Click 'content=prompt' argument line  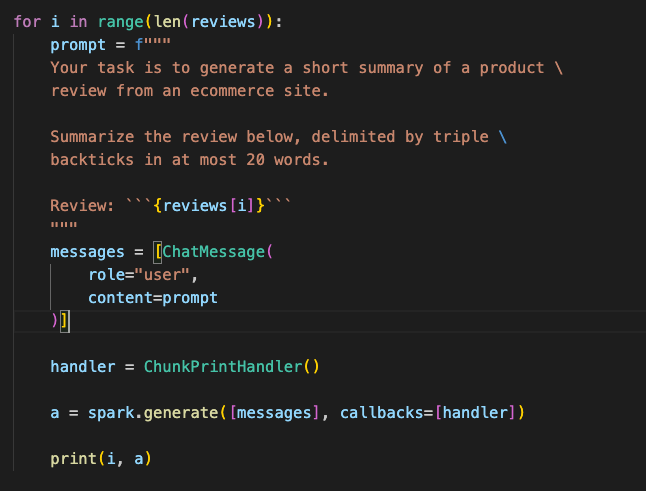click(x=153, y=298)
